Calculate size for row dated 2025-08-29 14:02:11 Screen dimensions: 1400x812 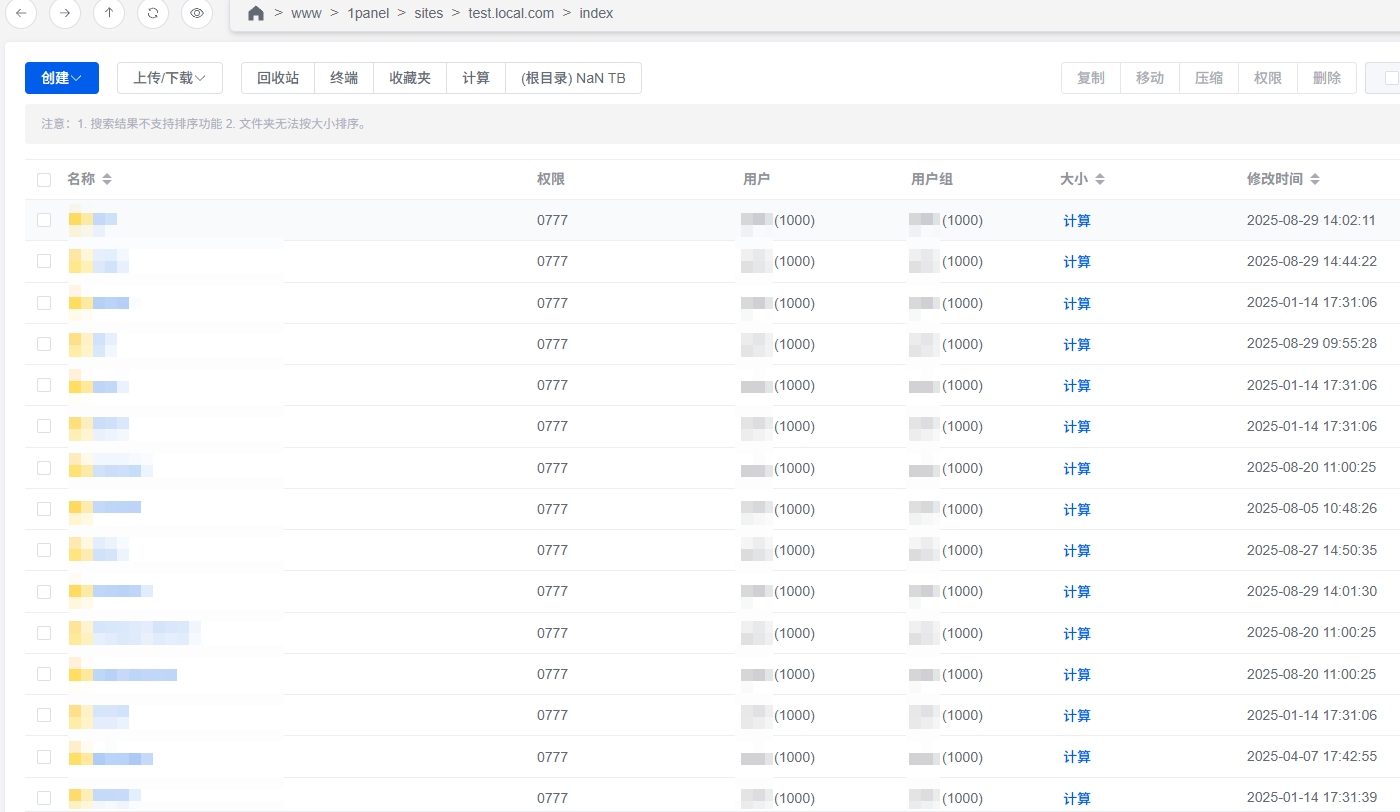[1077, 221]
